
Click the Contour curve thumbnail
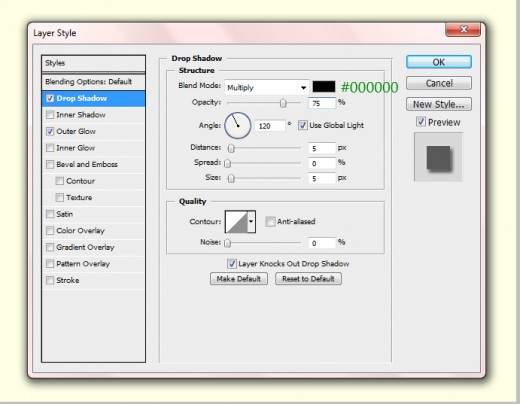click(x=236, y=222)
